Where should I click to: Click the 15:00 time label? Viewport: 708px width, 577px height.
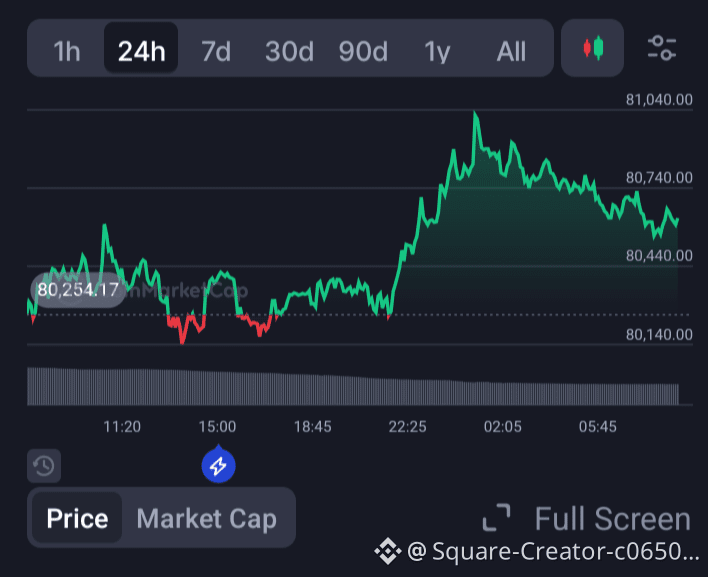217,427
